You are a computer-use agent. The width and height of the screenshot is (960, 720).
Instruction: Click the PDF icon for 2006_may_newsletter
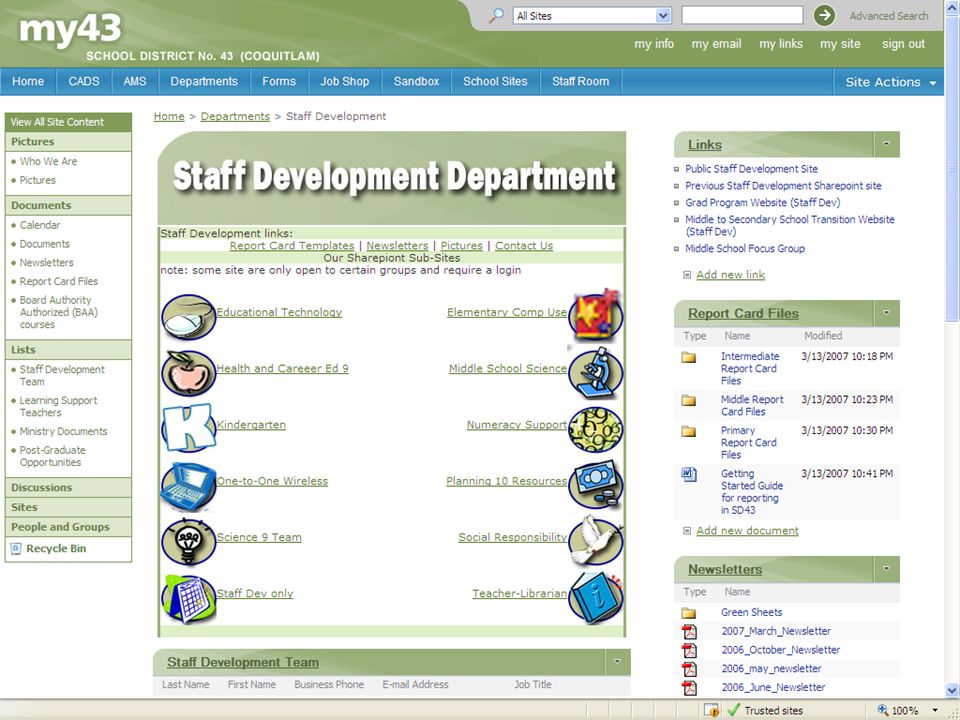click(689, 669)
